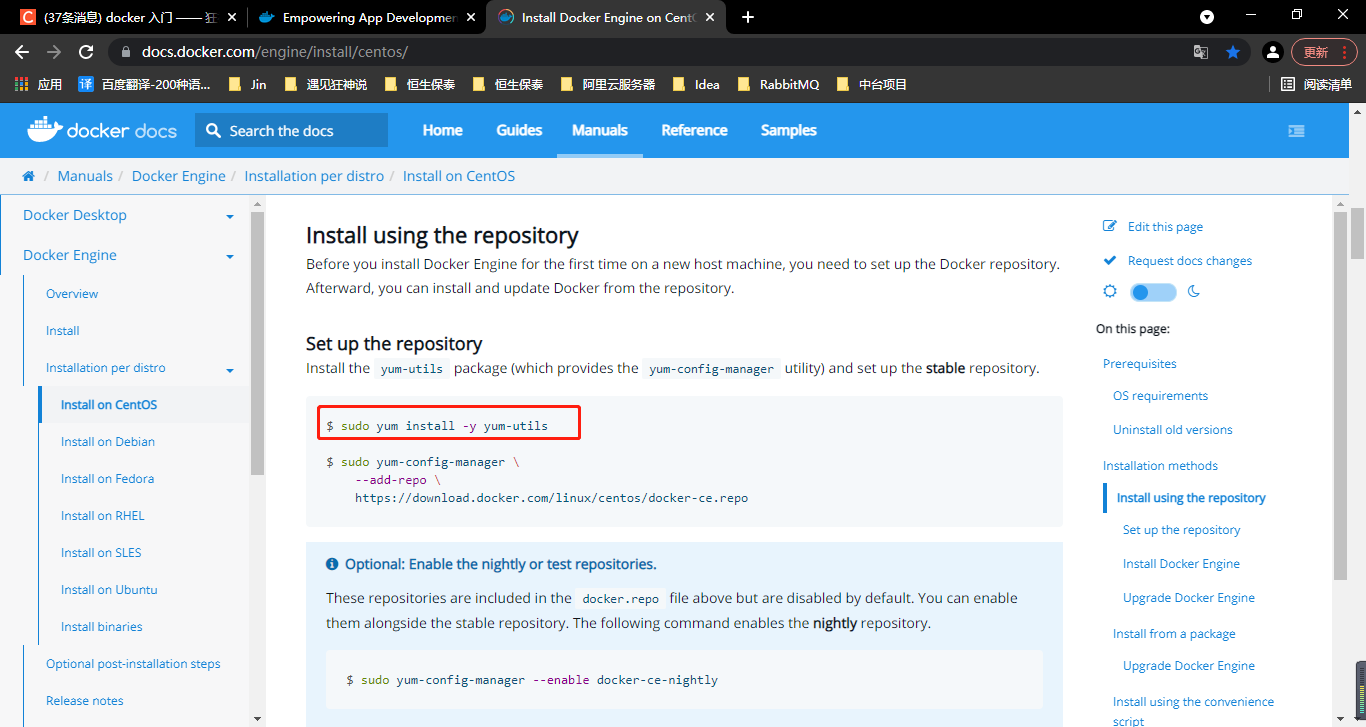Jump to Install from a package

click(1174, 634)
